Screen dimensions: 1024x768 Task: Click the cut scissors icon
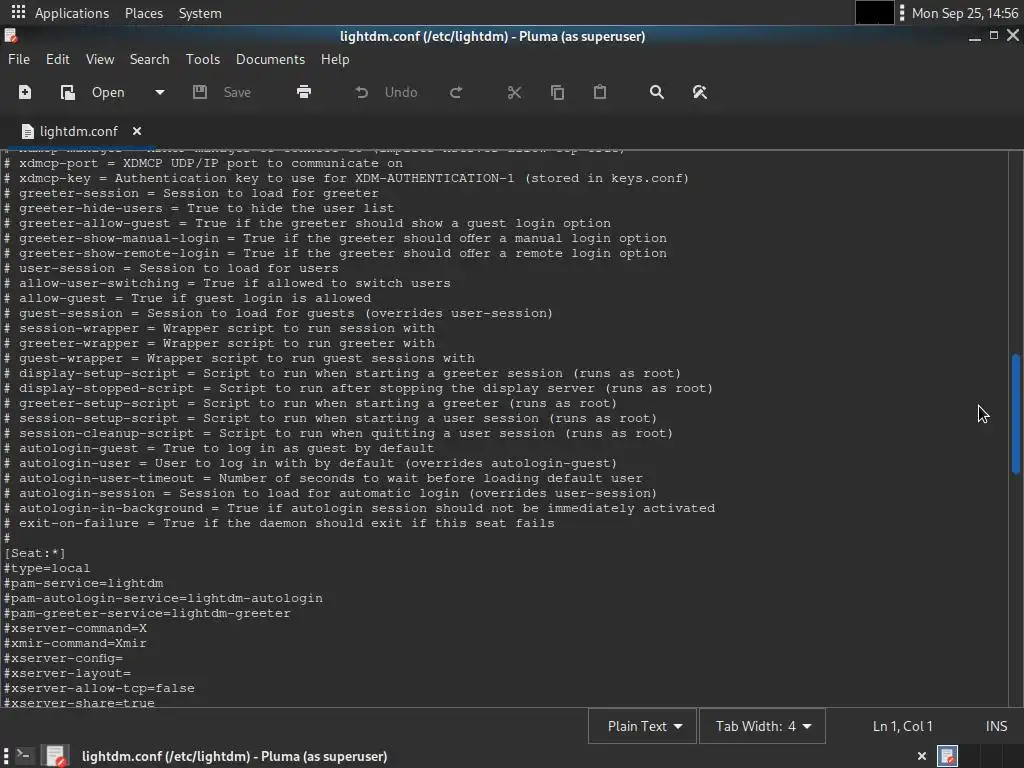click(x=515, y=92)
